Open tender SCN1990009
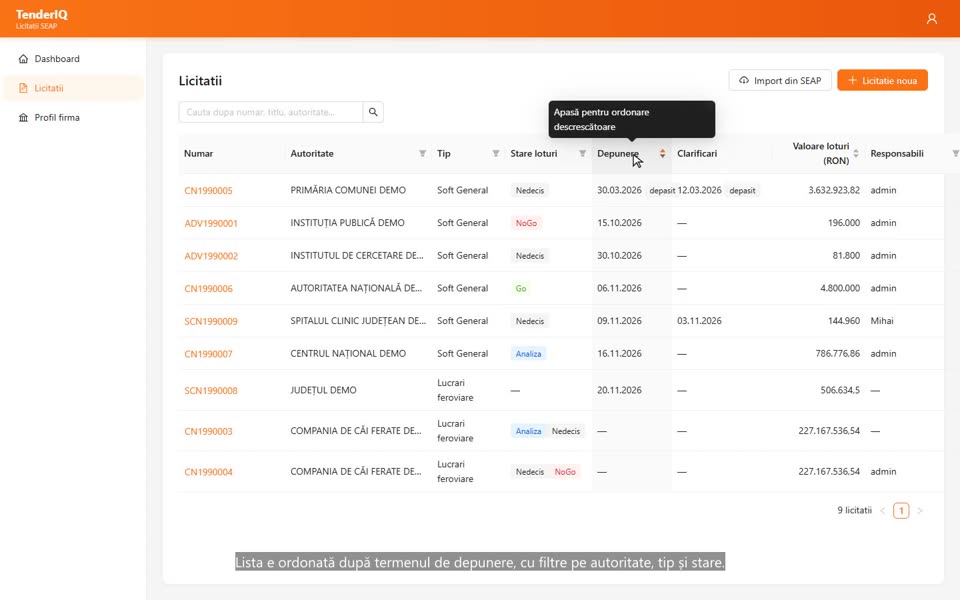The width and height of the screenshot is (960, 600). (211, 321)
